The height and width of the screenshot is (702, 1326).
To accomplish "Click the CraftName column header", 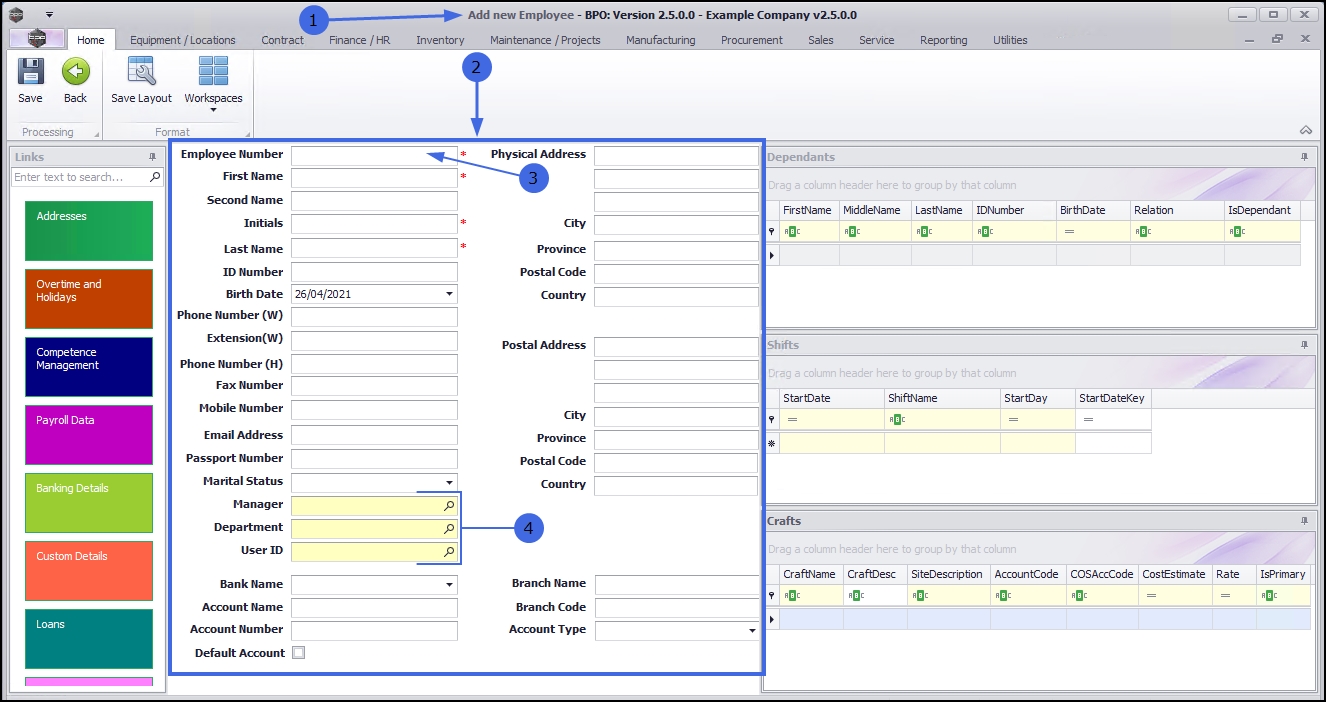I will [811, 575].
